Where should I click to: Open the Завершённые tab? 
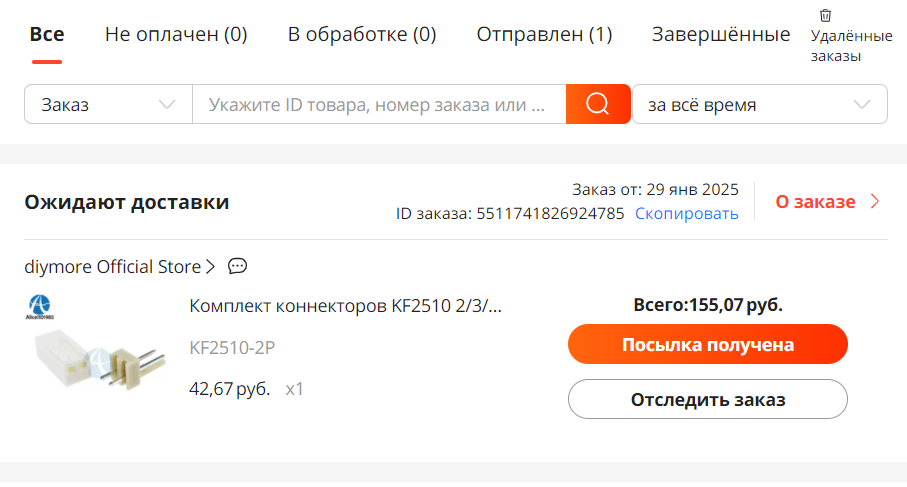721,34
